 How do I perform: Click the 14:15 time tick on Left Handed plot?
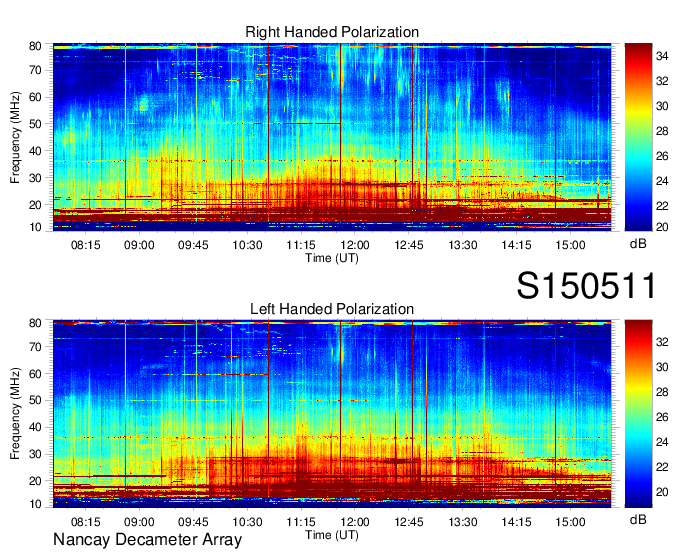pos(517,522)
